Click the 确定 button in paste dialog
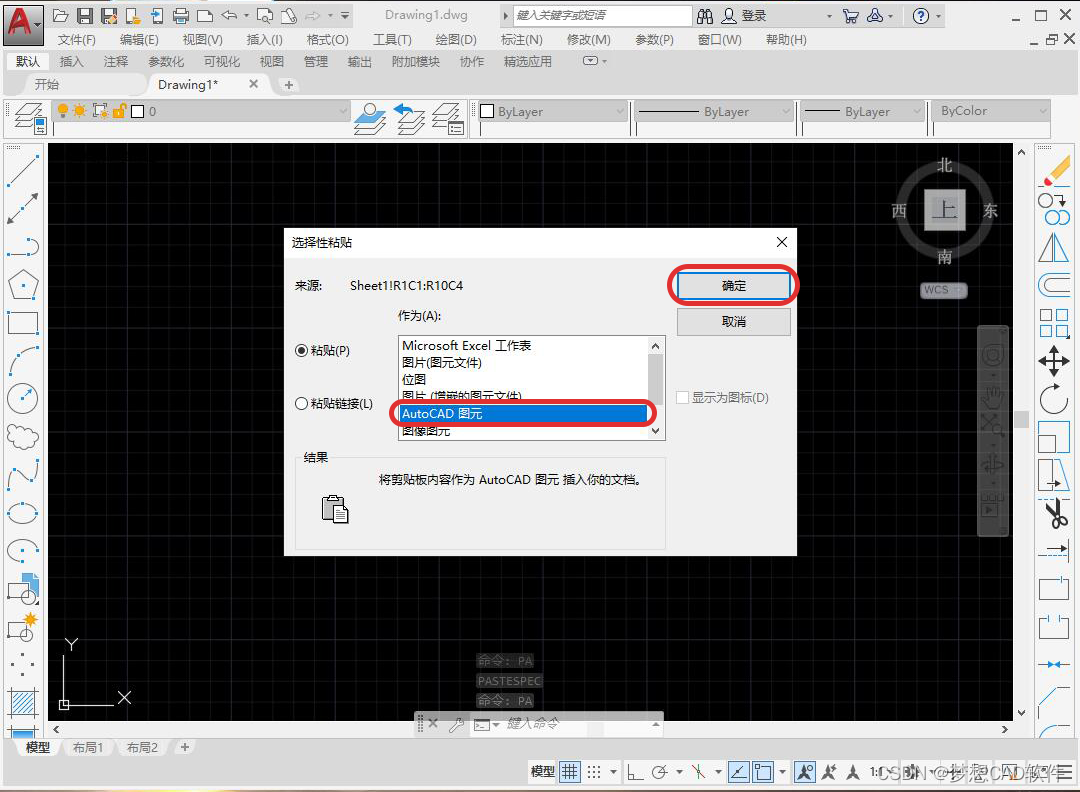 tap(734, 286)
